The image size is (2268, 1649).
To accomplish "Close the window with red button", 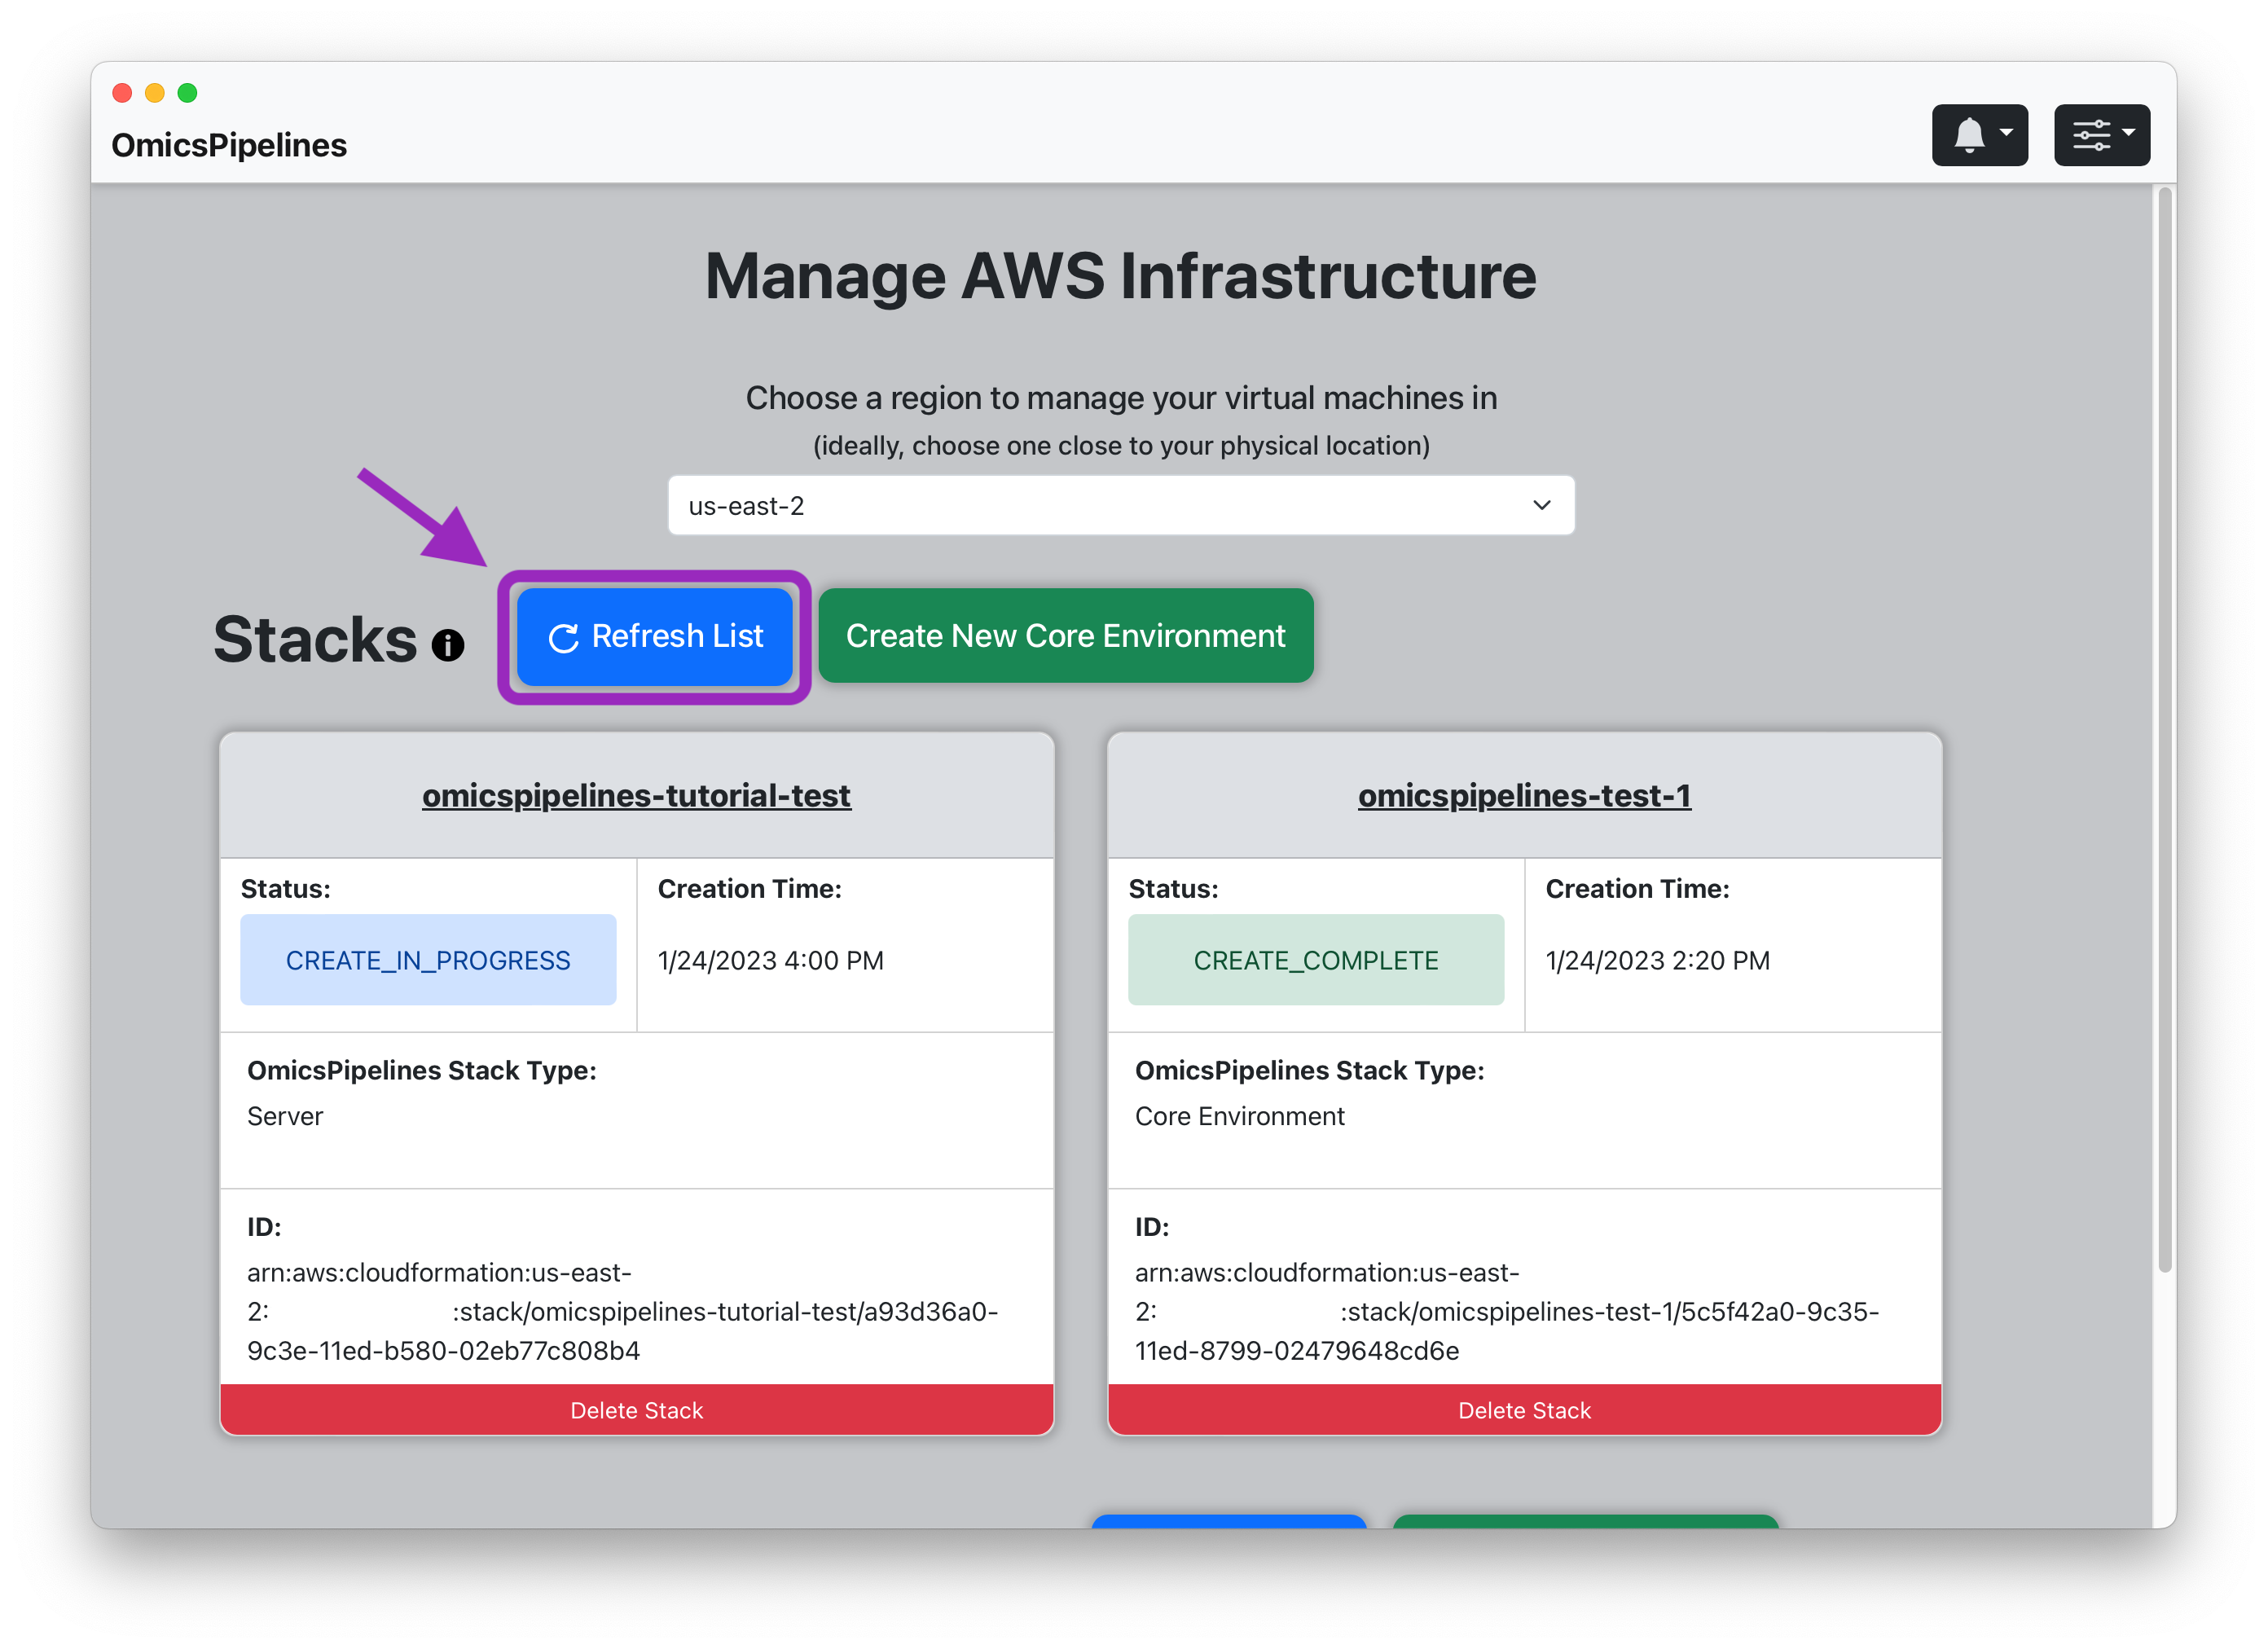I will (122, 93).
